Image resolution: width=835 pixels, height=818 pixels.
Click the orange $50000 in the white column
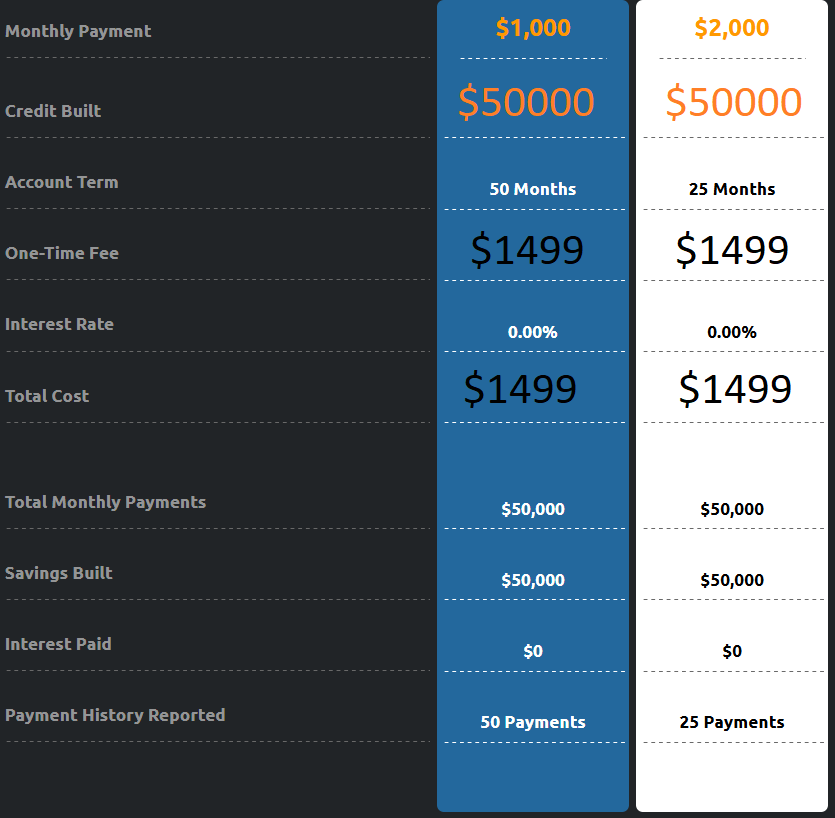pos(733,101)
